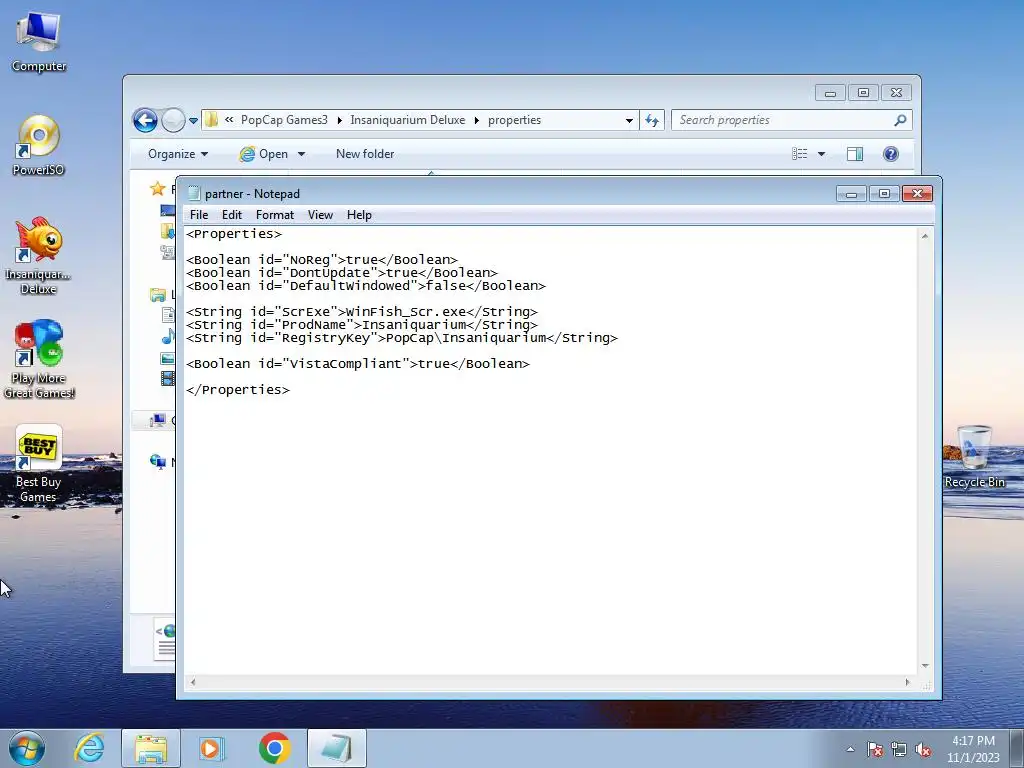Click the Show desktop button on taskbar

coord(1017,749)
